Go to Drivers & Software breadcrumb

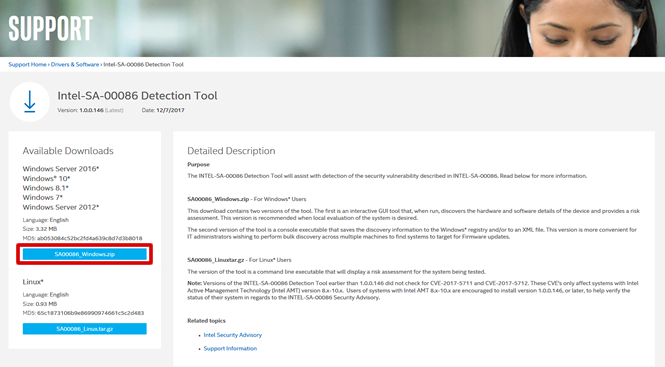[75, 64]
